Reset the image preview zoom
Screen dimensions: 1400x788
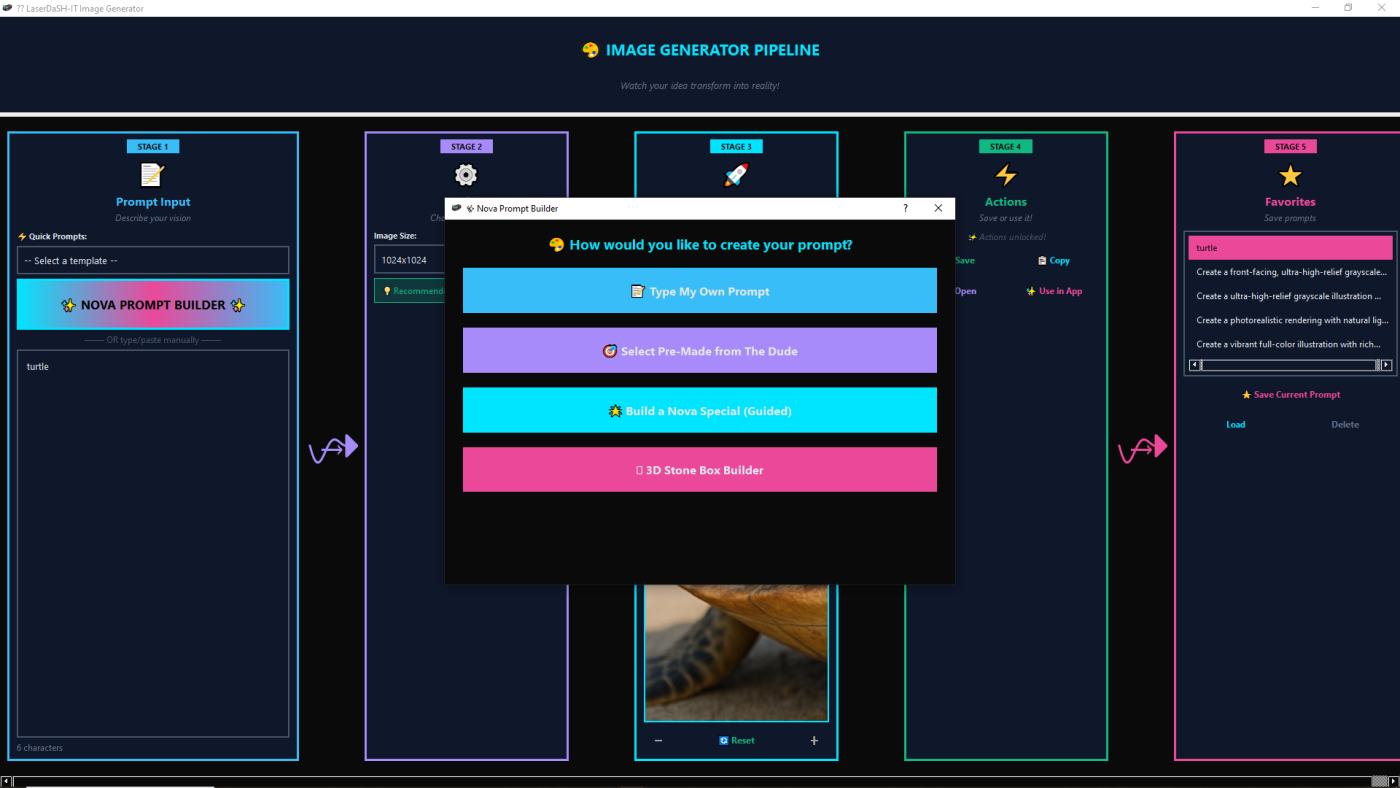coord(737,741)
